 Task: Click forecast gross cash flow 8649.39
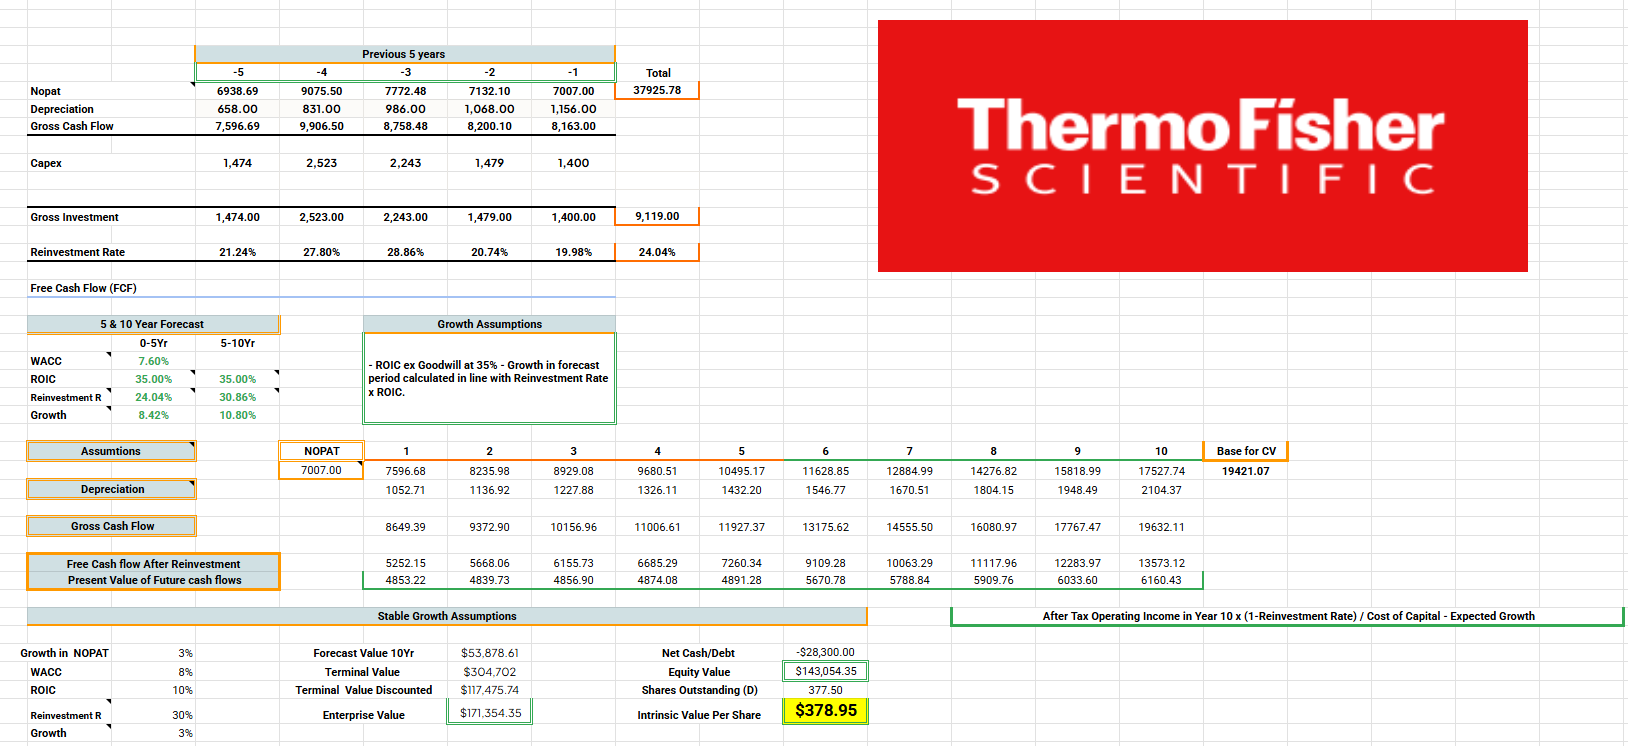click(x=405, y=527)
